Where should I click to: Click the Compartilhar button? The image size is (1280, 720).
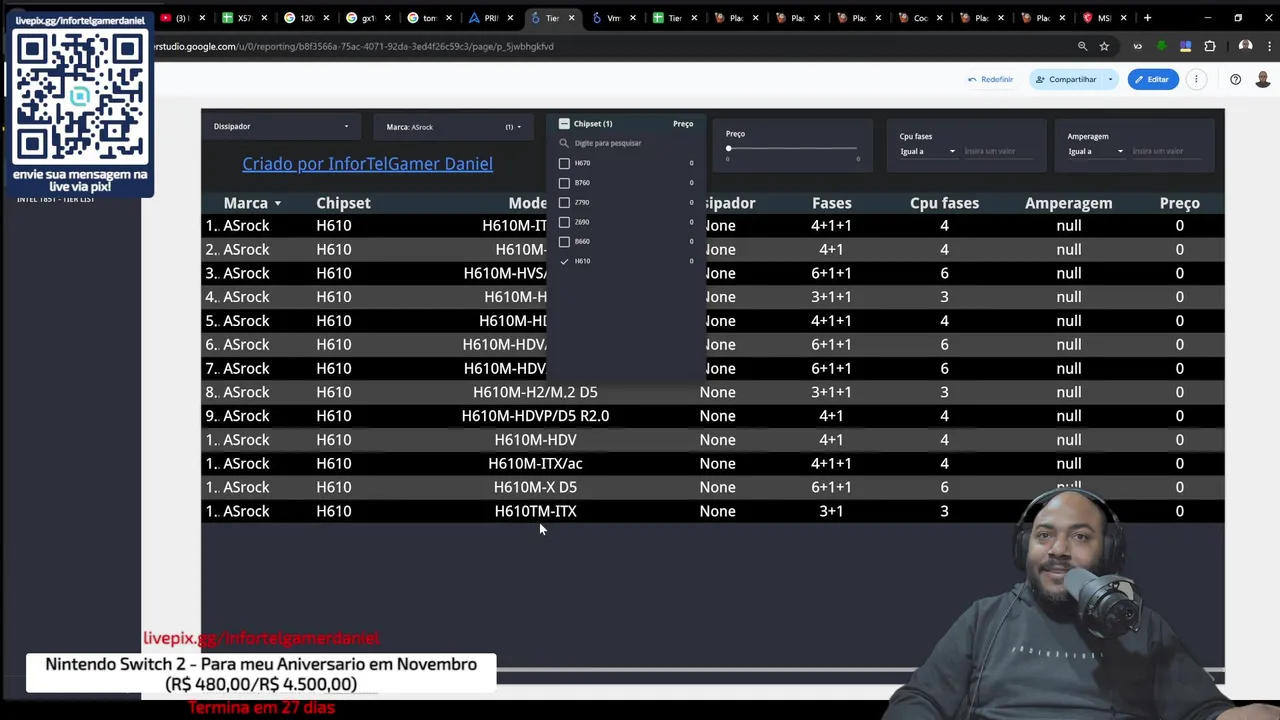pos(1066,79)
